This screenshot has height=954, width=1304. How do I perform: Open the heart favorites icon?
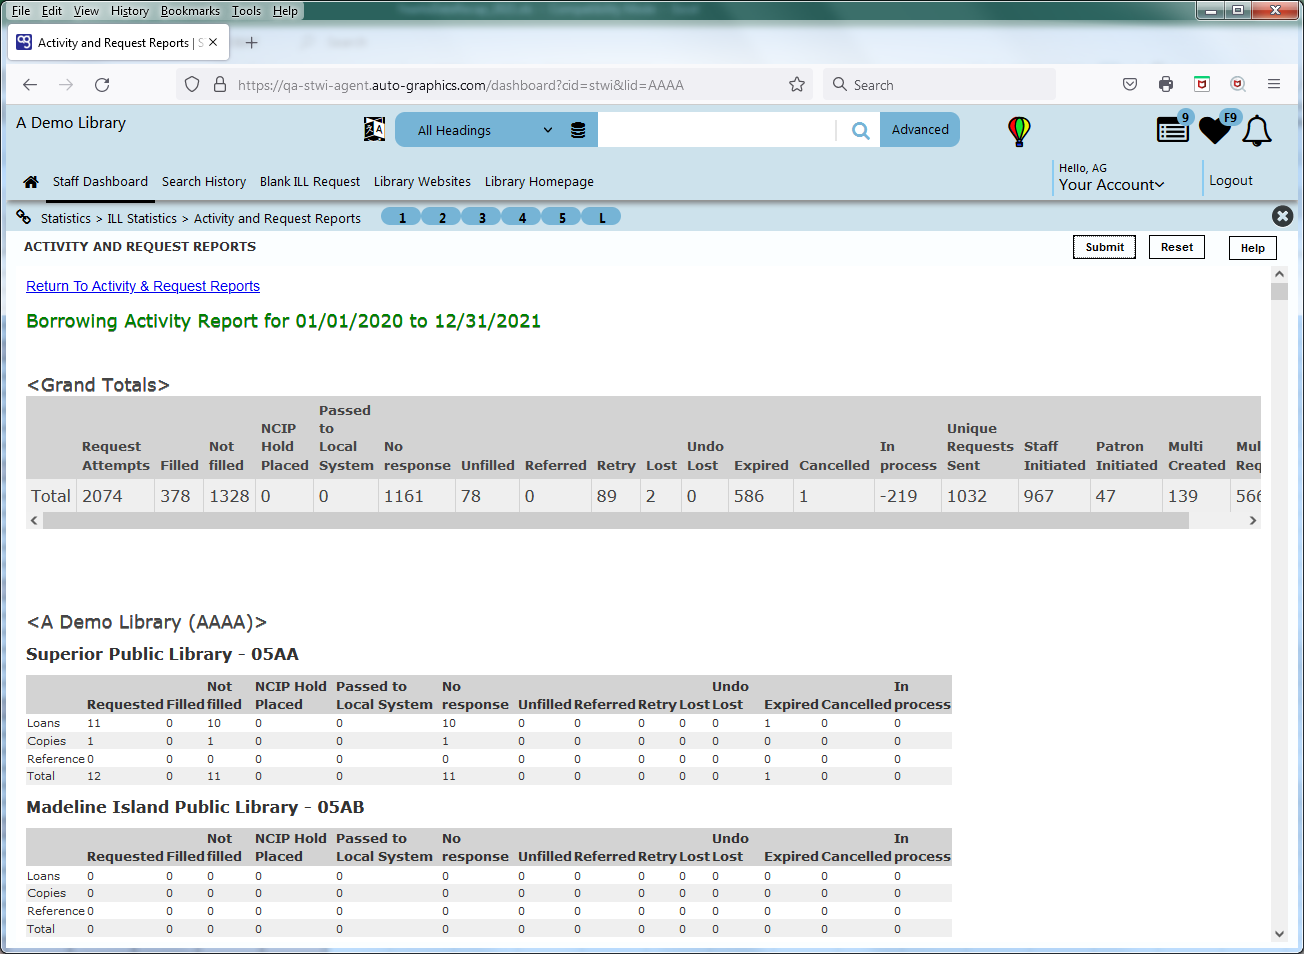tap(1216, 129)
